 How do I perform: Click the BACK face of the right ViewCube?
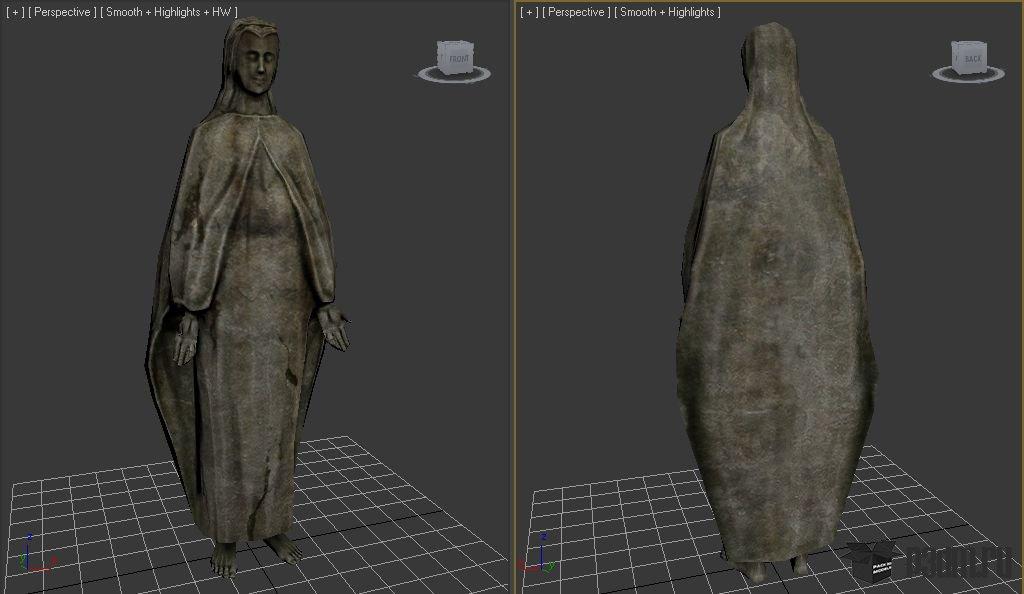tap(971, 58)
